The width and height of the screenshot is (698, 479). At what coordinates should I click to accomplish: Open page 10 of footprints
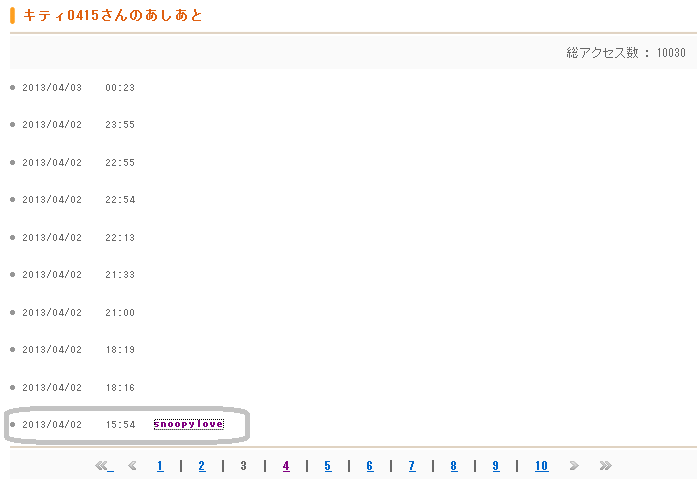click(x=541, y=466)
